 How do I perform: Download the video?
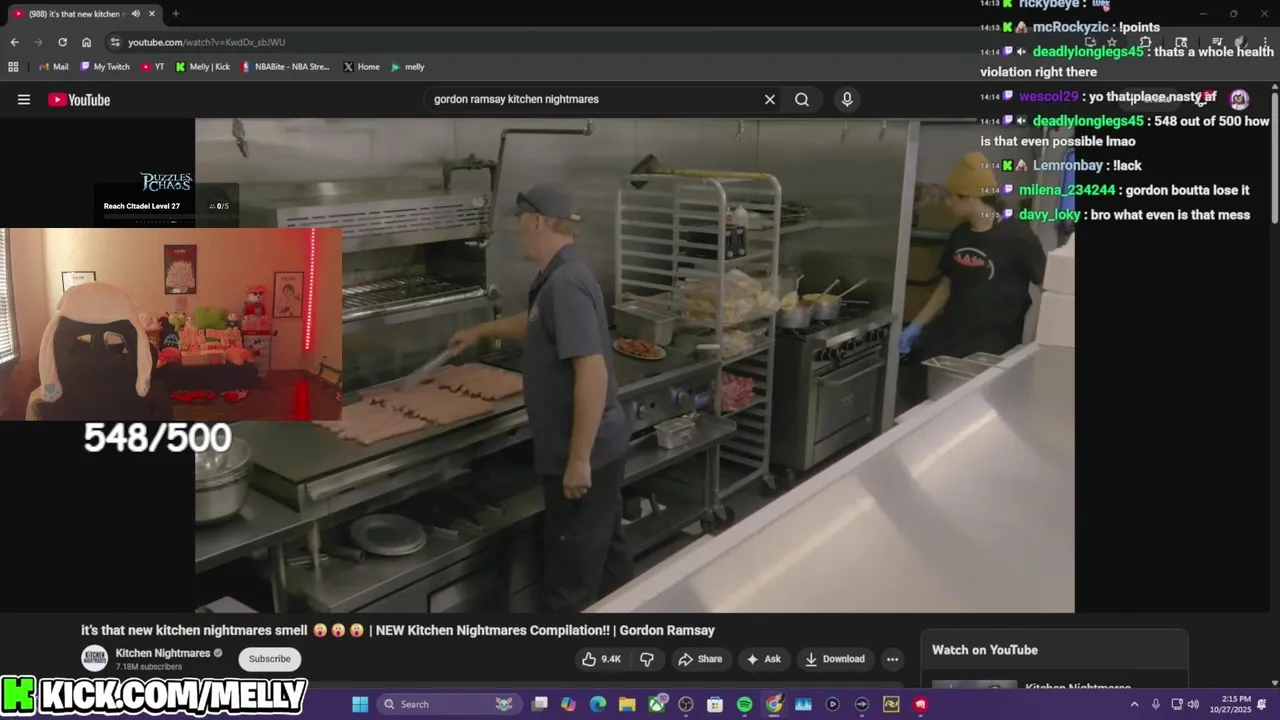pos(835,659)
